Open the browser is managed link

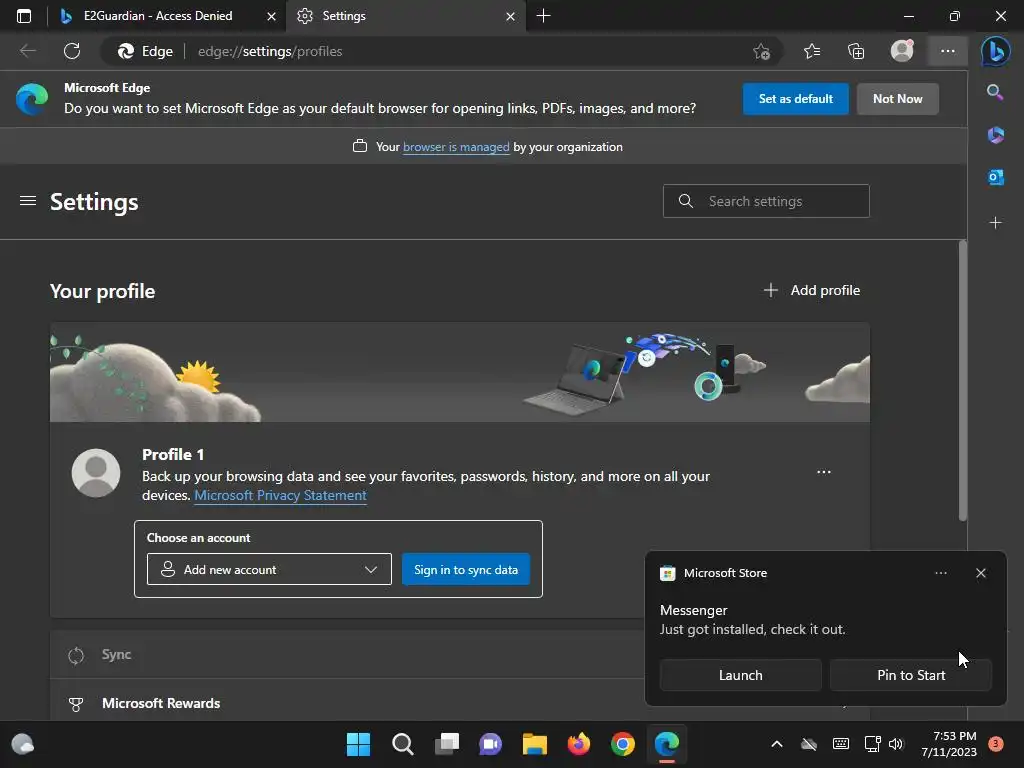tap(456, 147)
